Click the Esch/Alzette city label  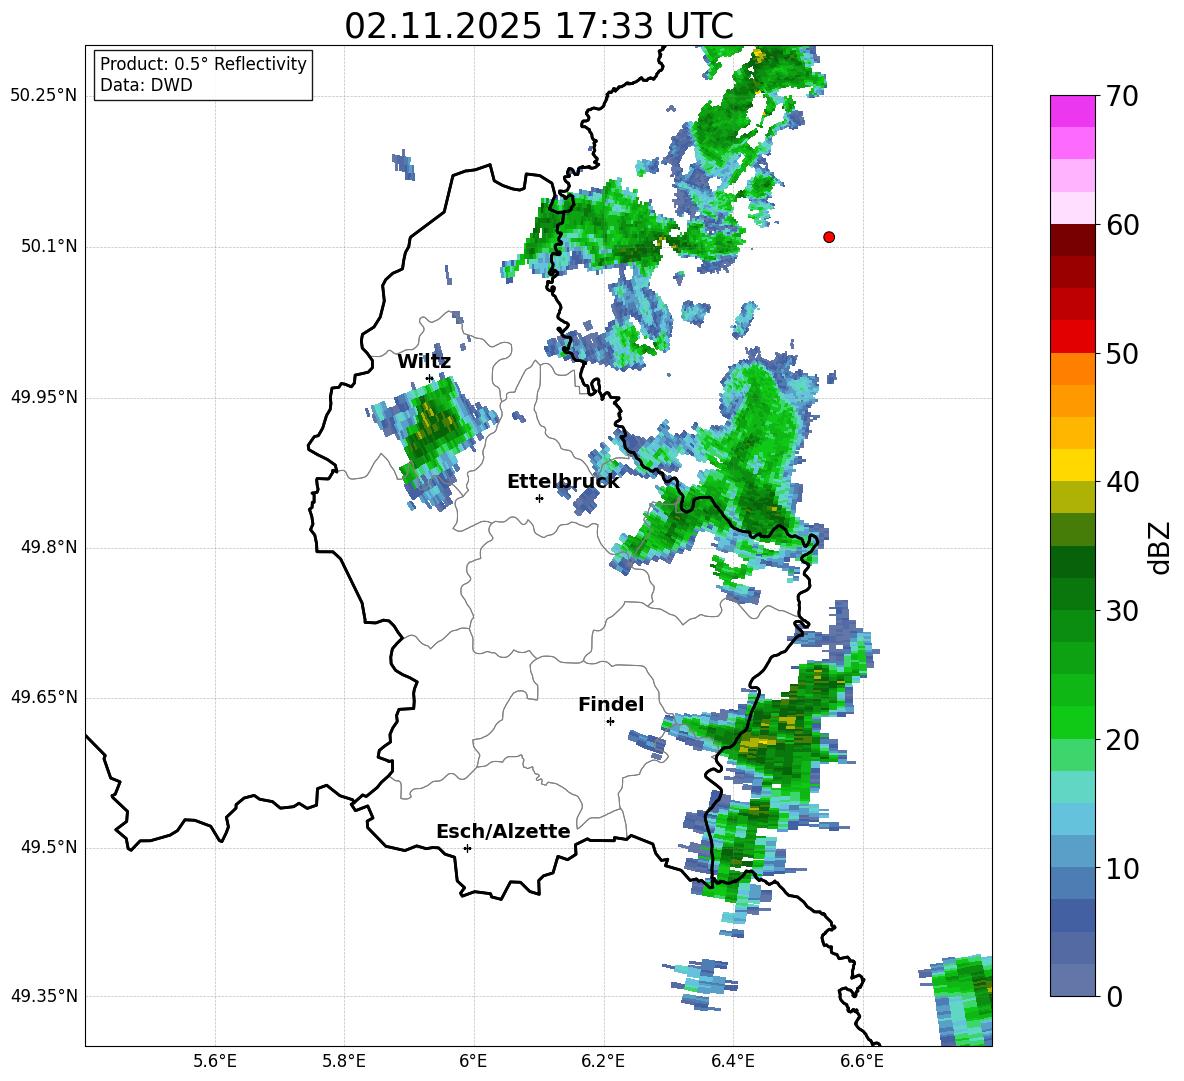click(x=503, y=831)
